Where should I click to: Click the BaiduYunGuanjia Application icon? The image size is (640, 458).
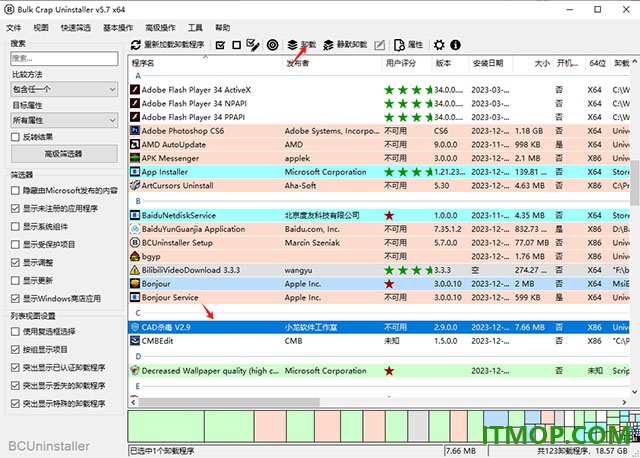click(x=135, y=229)
